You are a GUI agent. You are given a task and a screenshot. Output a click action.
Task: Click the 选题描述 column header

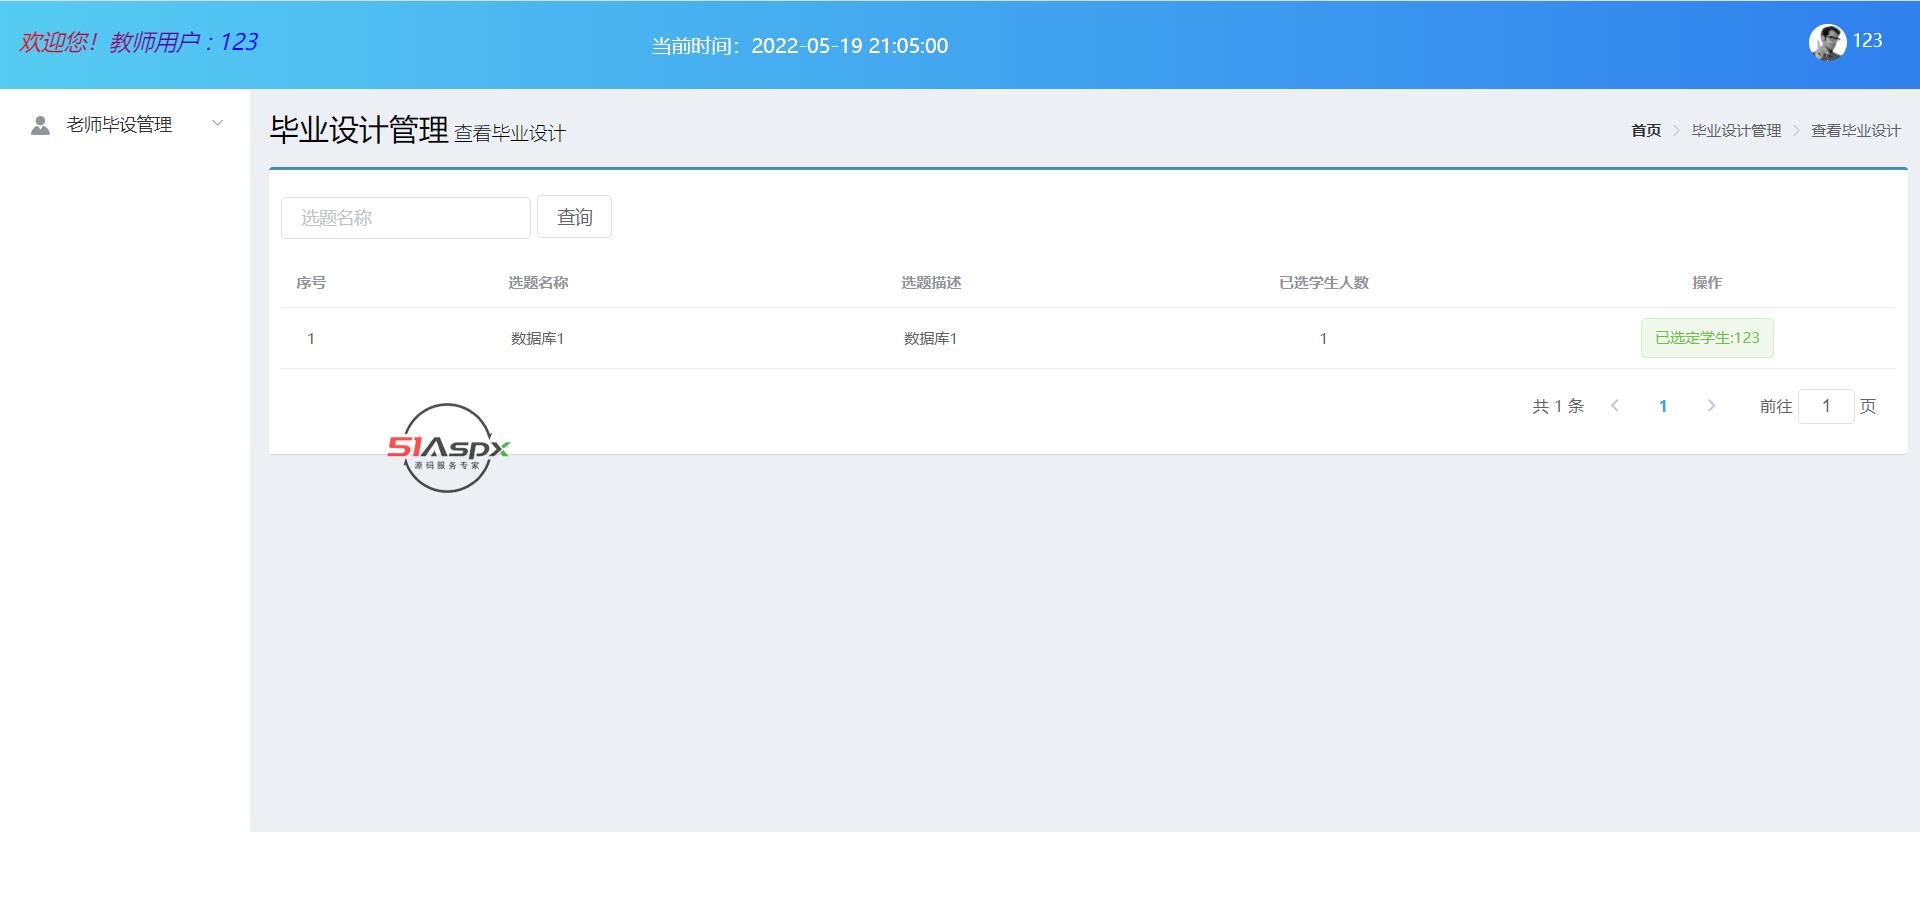click(x=931, y=283)
